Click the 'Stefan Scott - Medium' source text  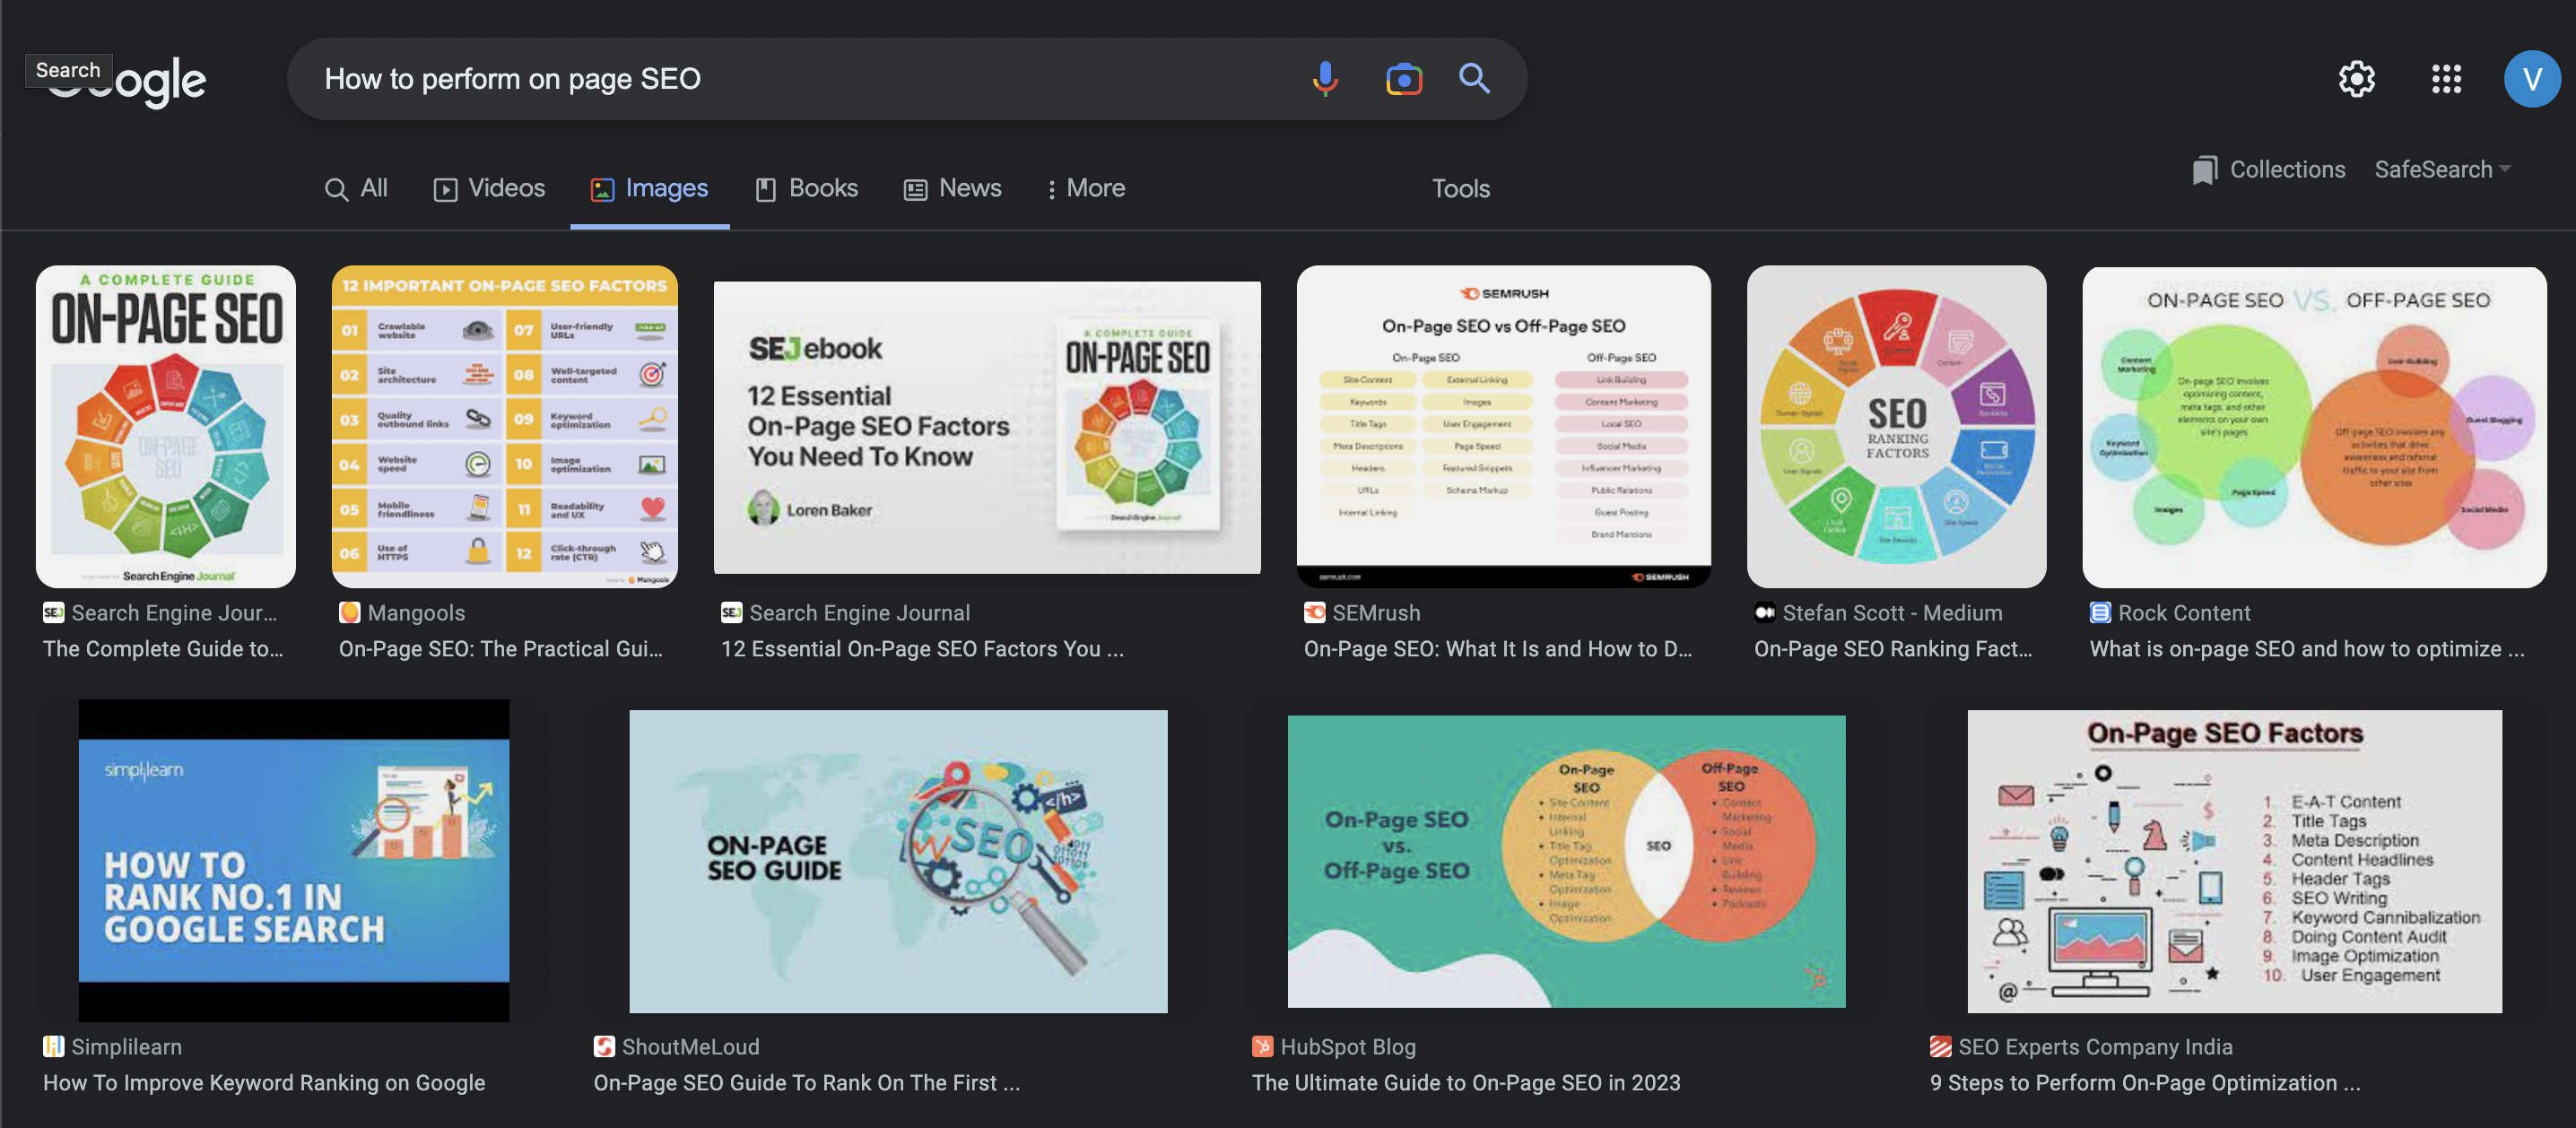tap(1892, 613)
